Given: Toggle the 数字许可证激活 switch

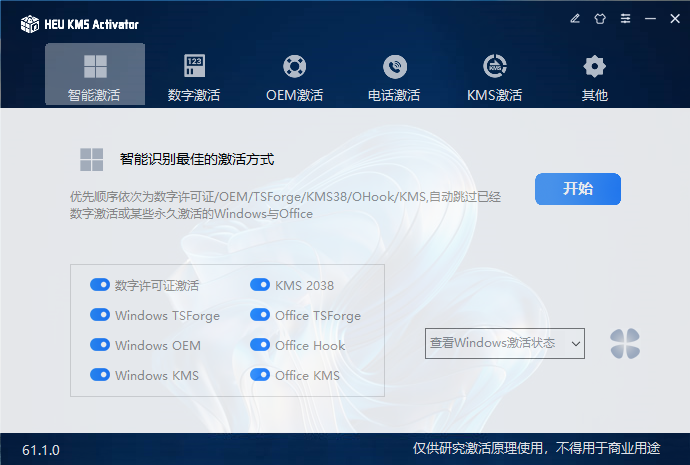Looking at the screenshot, I should click(x=100, y=285).
